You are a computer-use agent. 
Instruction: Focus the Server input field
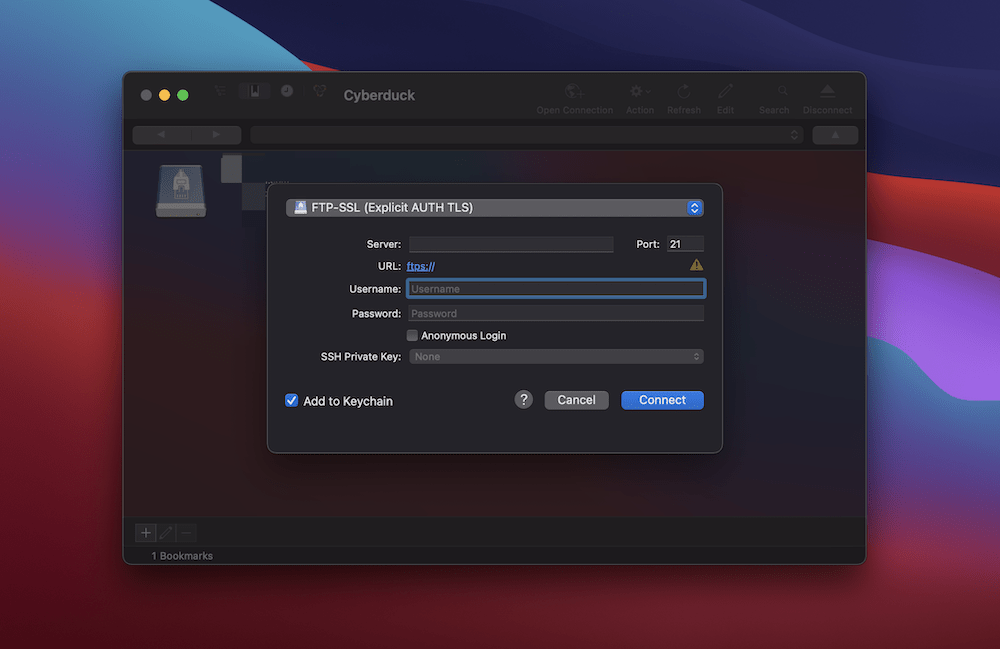click(x=510, y=244)
